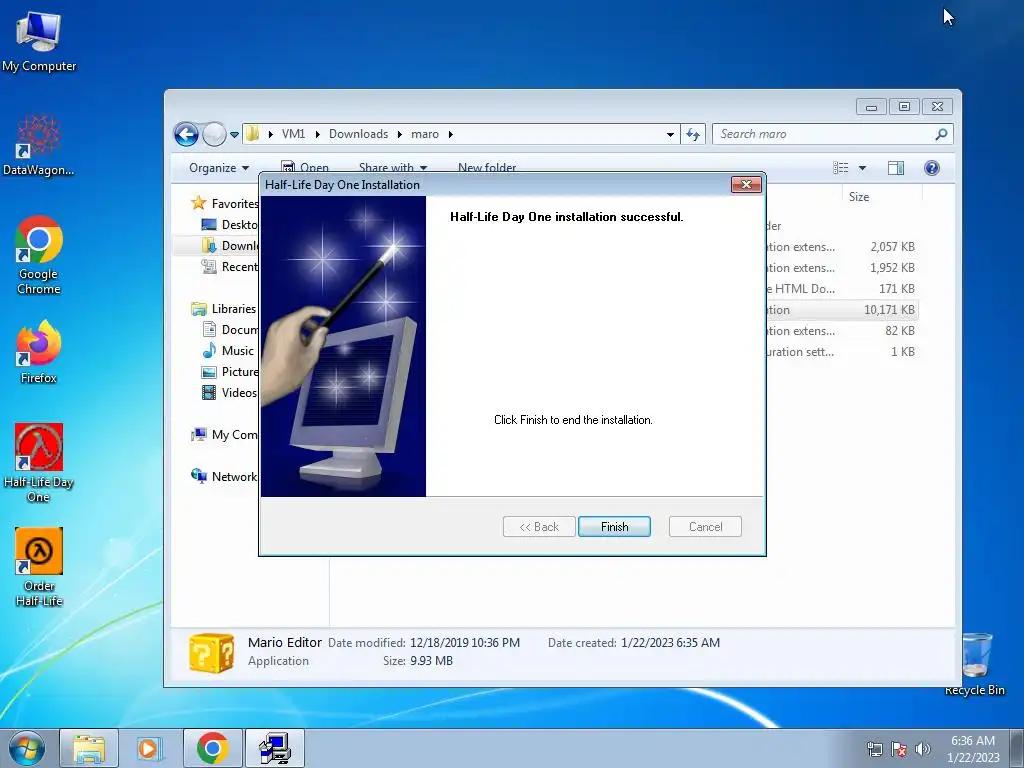Select Downloads in navigation pane
Screen dimensions: 1024x768
click(x=229, y=246)
